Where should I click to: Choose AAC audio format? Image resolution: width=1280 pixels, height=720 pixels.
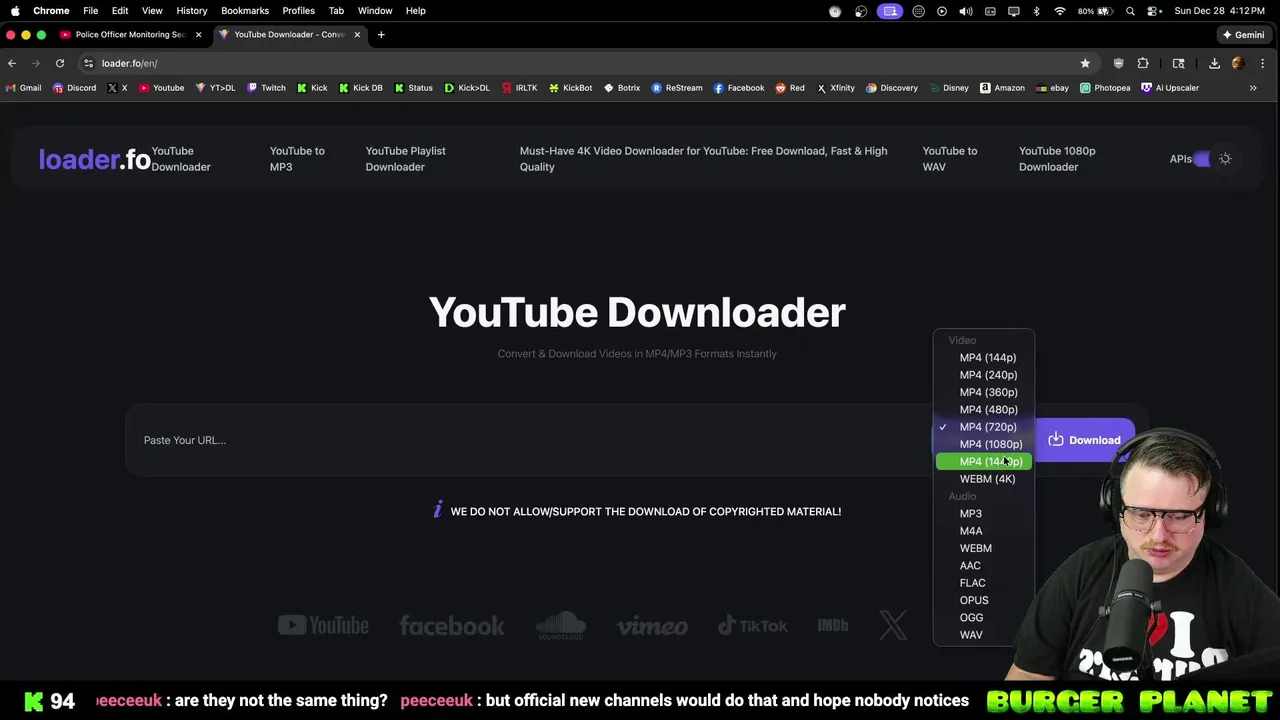983,566
